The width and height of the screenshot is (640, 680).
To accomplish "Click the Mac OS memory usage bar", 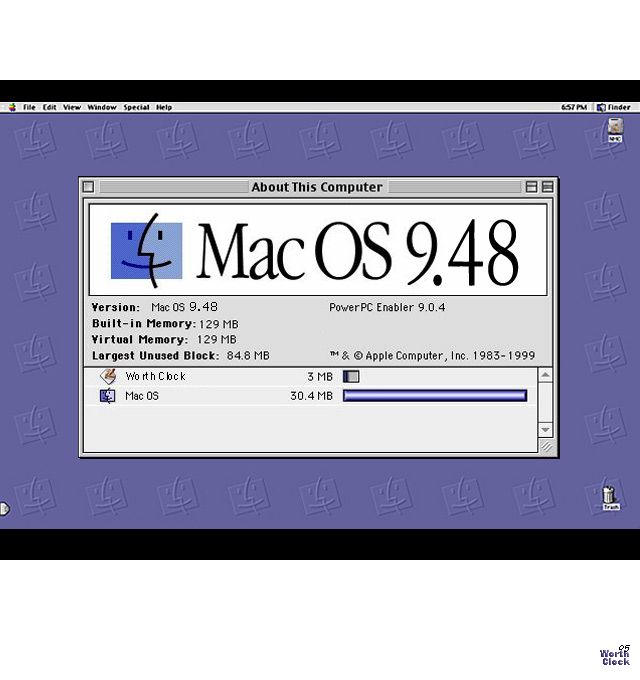I will click(x=434, y=396).
